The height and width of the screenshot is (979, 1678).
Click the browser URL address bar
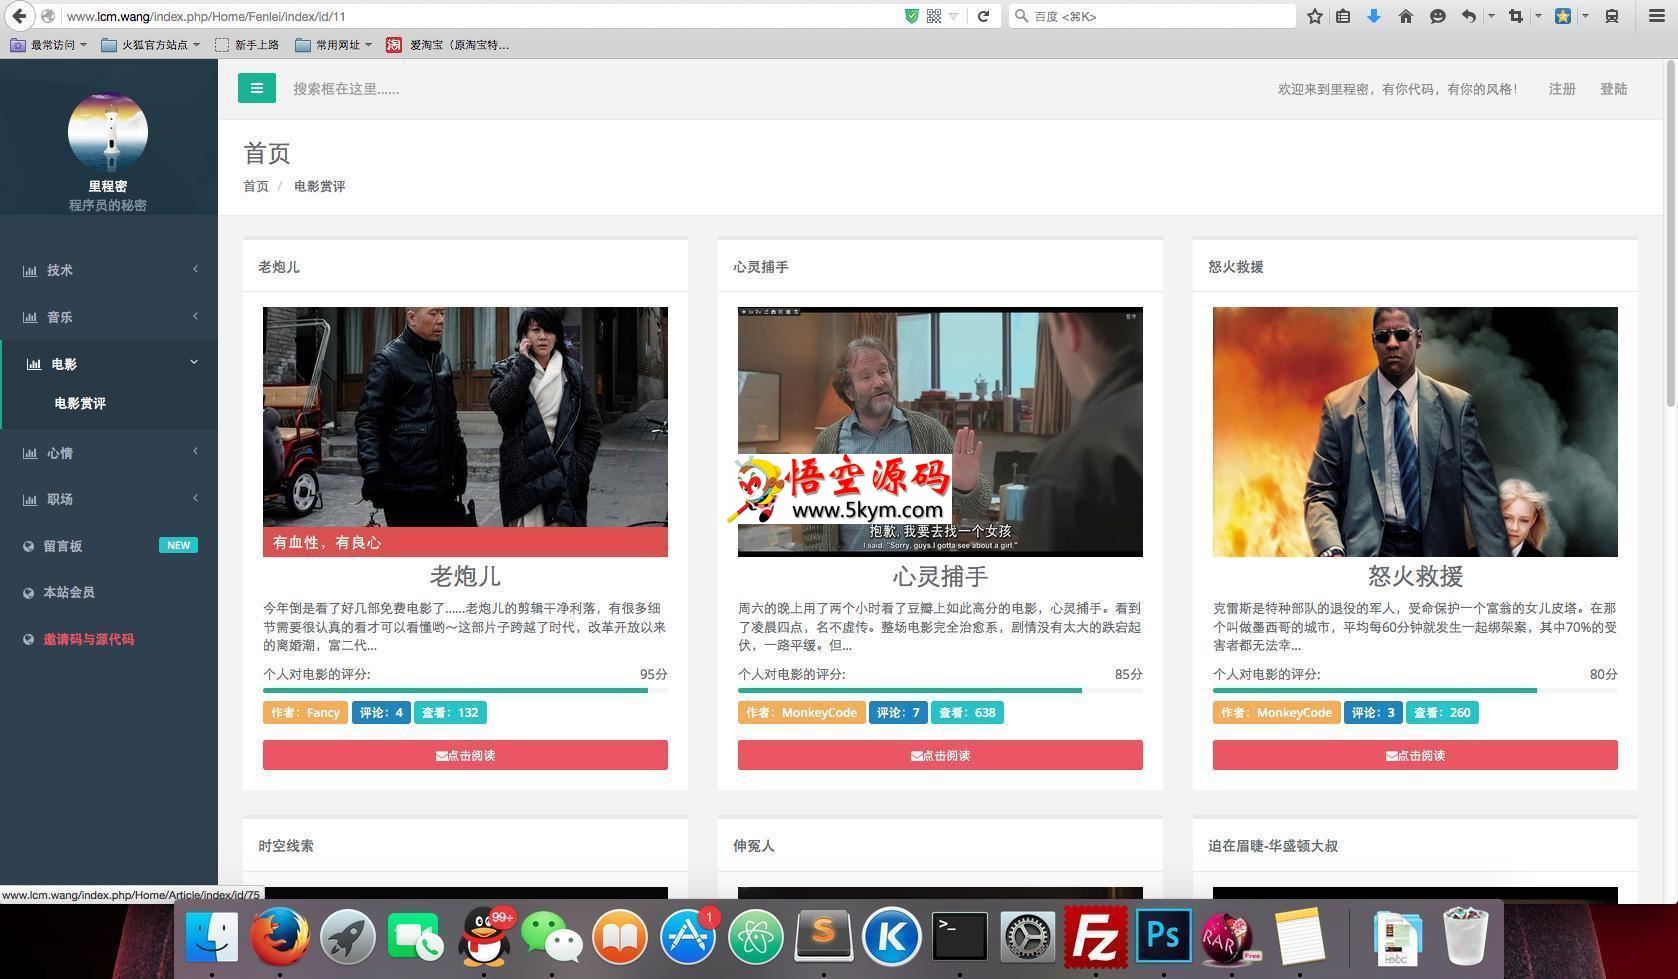[x=480, y=16]
